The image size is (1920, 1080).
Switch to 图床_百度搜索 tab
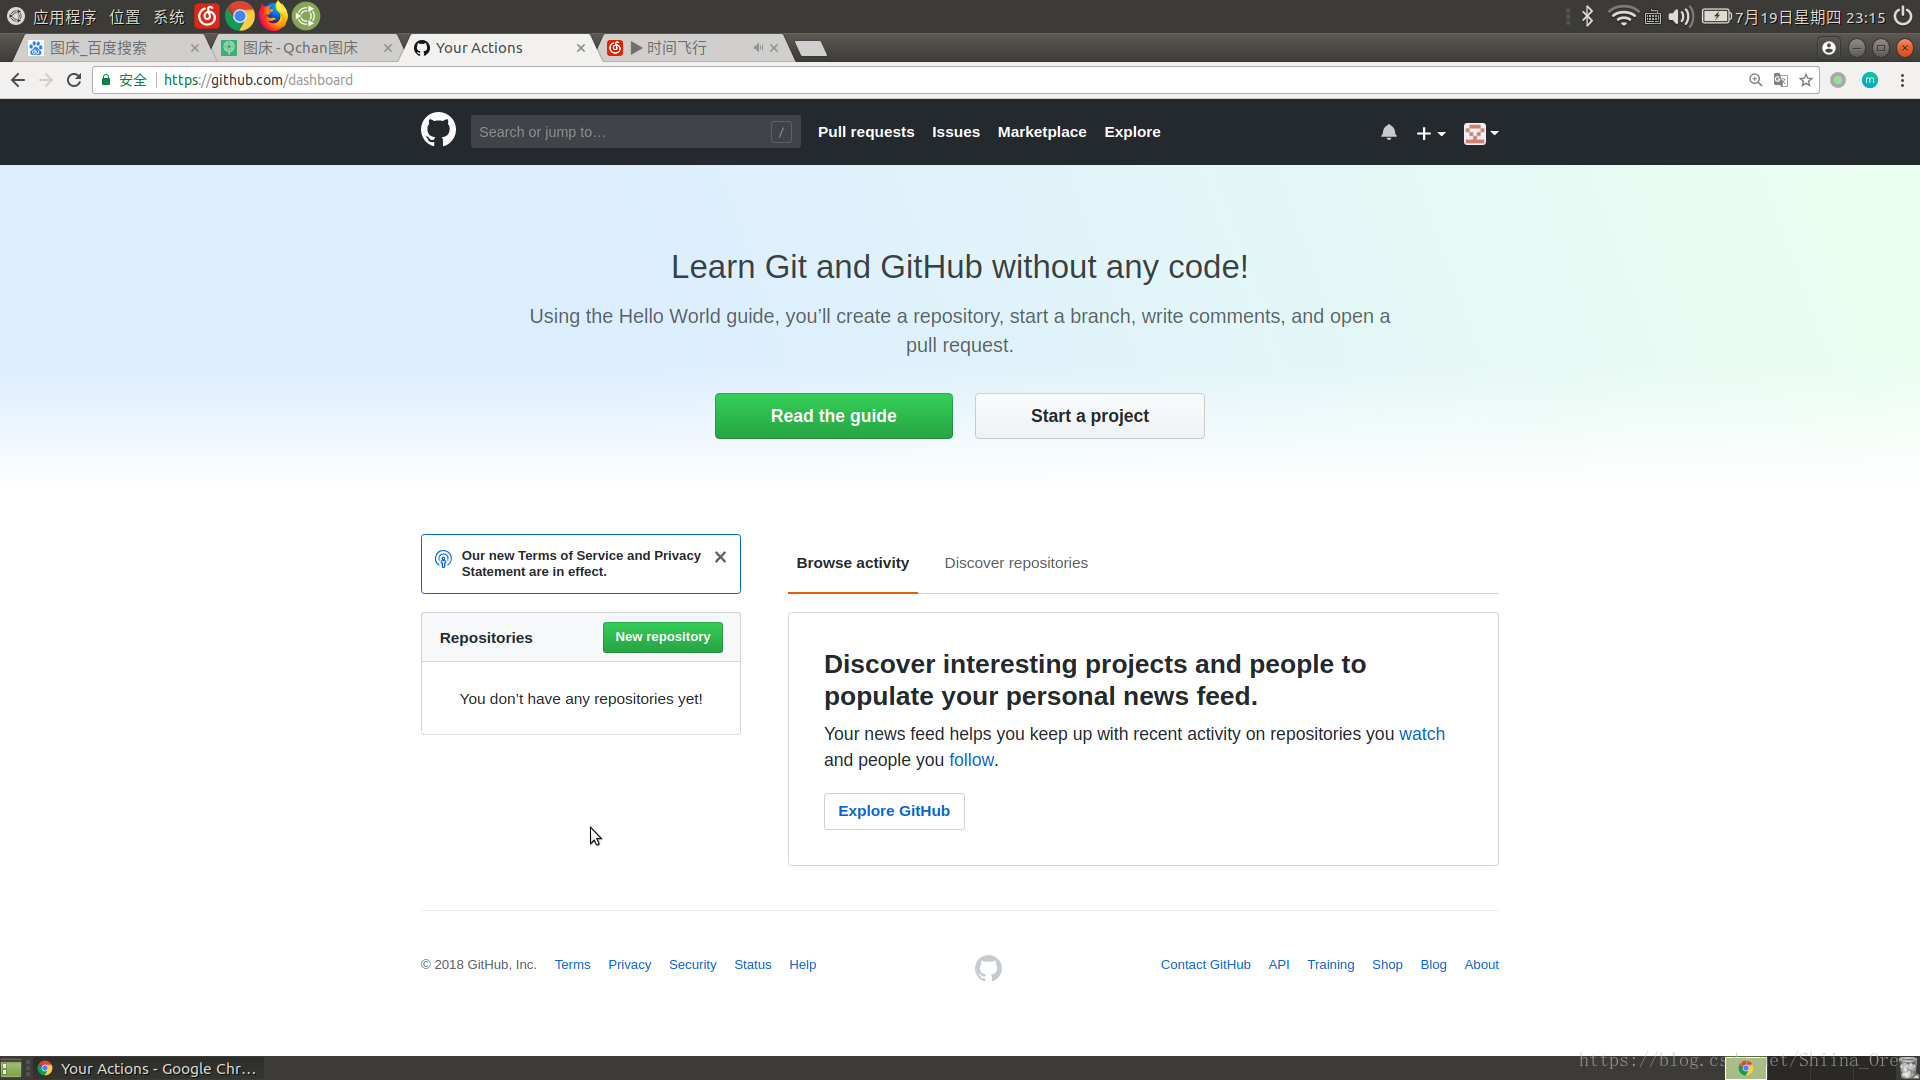coord(110,48)
